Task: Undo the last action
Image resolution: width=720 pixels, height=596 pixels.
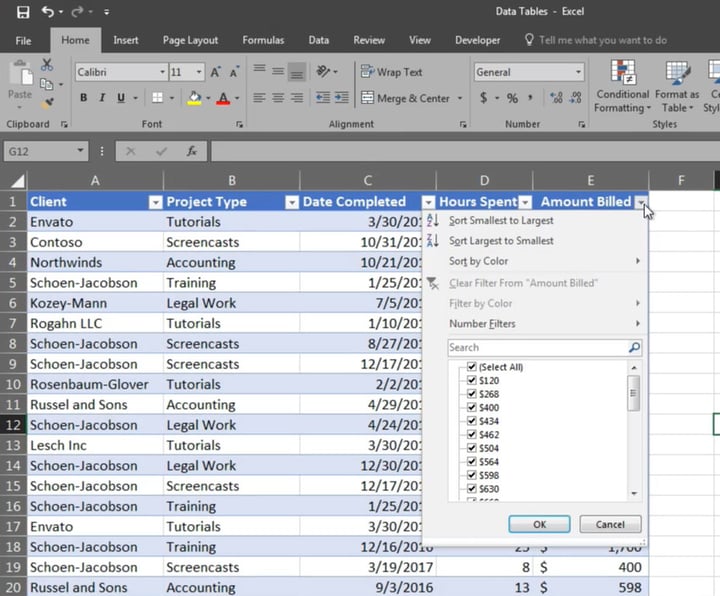Action: [48, 11]
